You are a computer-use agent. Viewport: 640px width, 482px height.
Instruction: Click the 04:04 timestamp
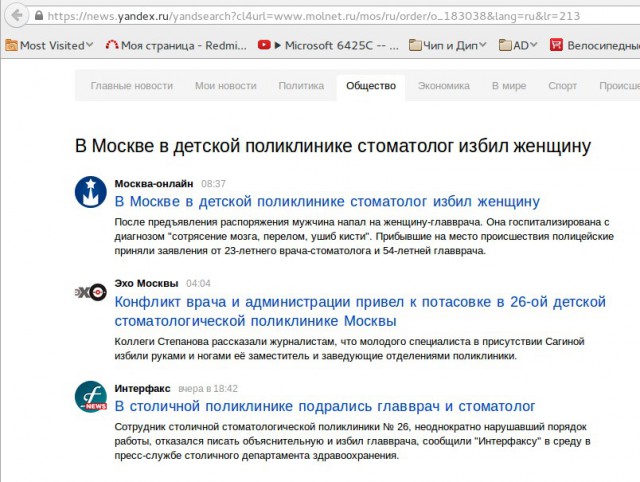[198, 284]
